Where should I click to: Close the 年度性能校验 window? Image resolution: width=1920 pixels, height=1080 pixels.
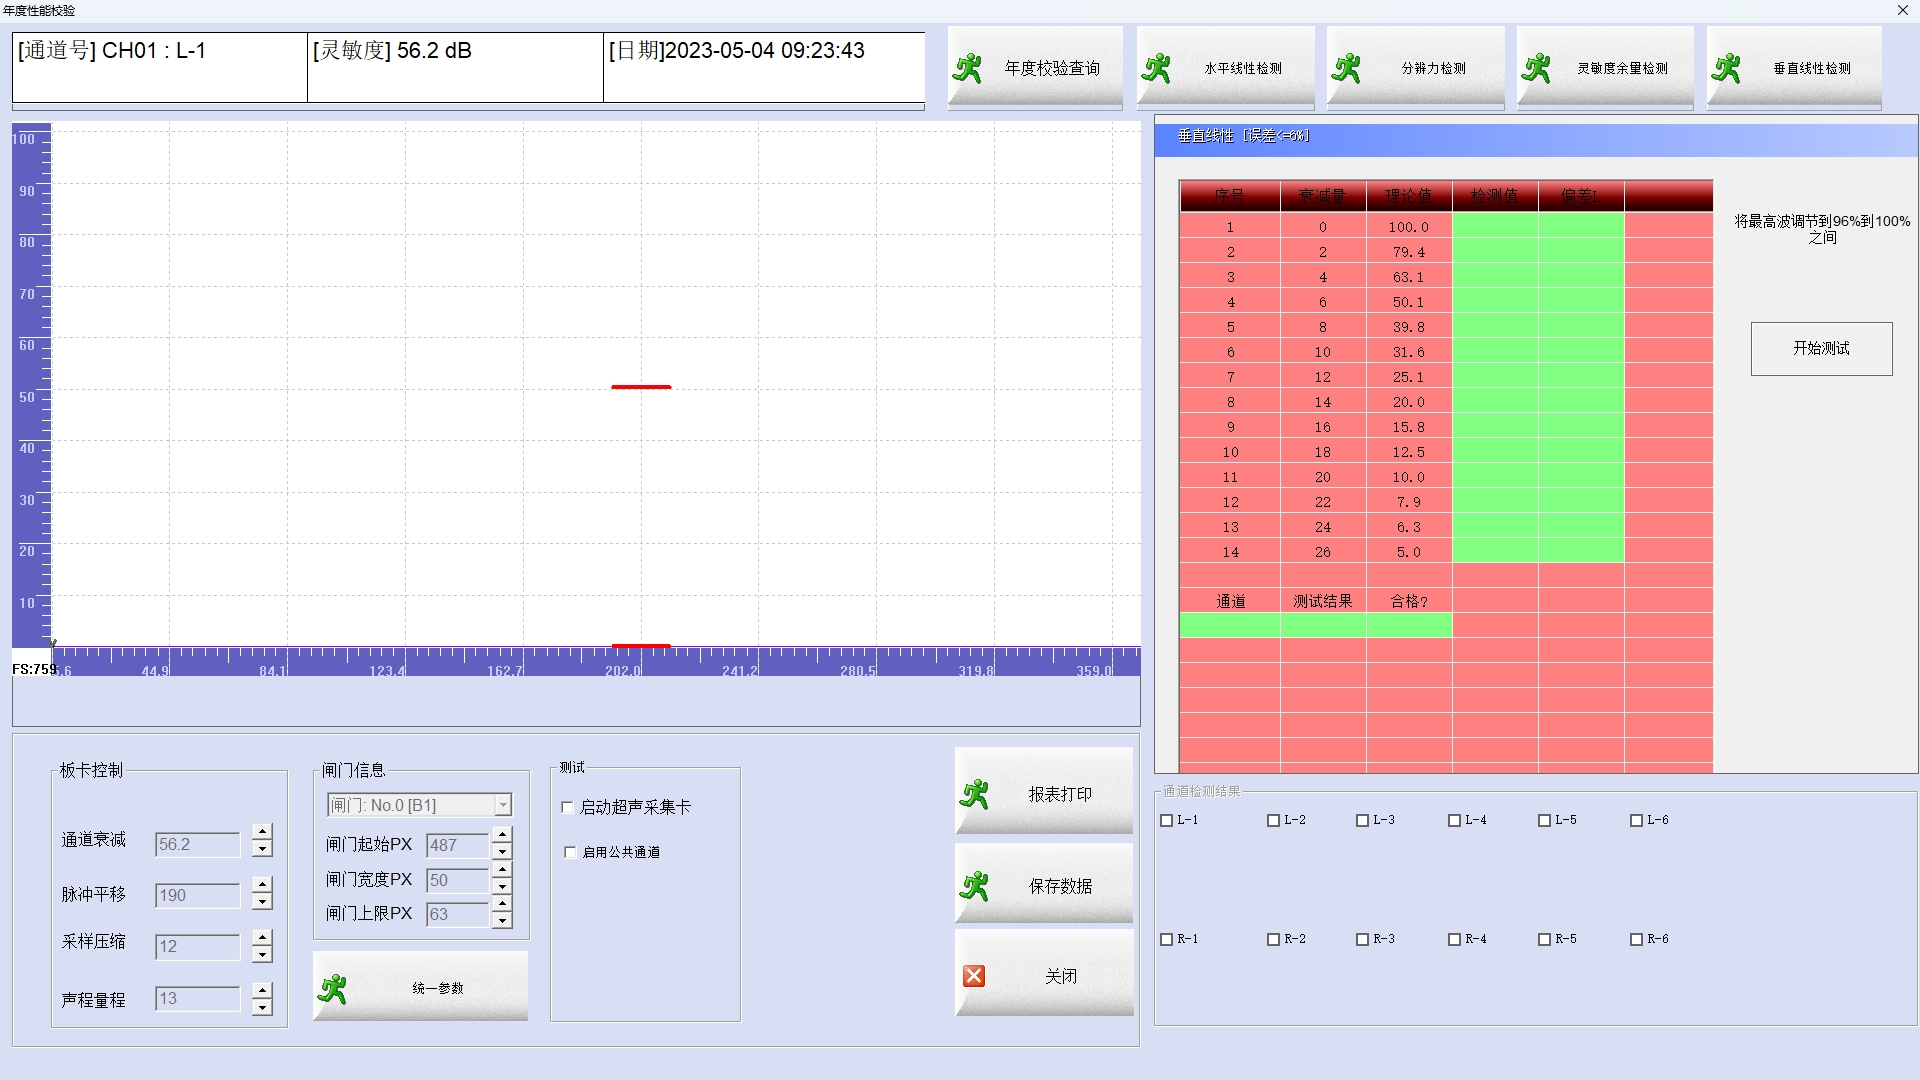coord(1902,10)
